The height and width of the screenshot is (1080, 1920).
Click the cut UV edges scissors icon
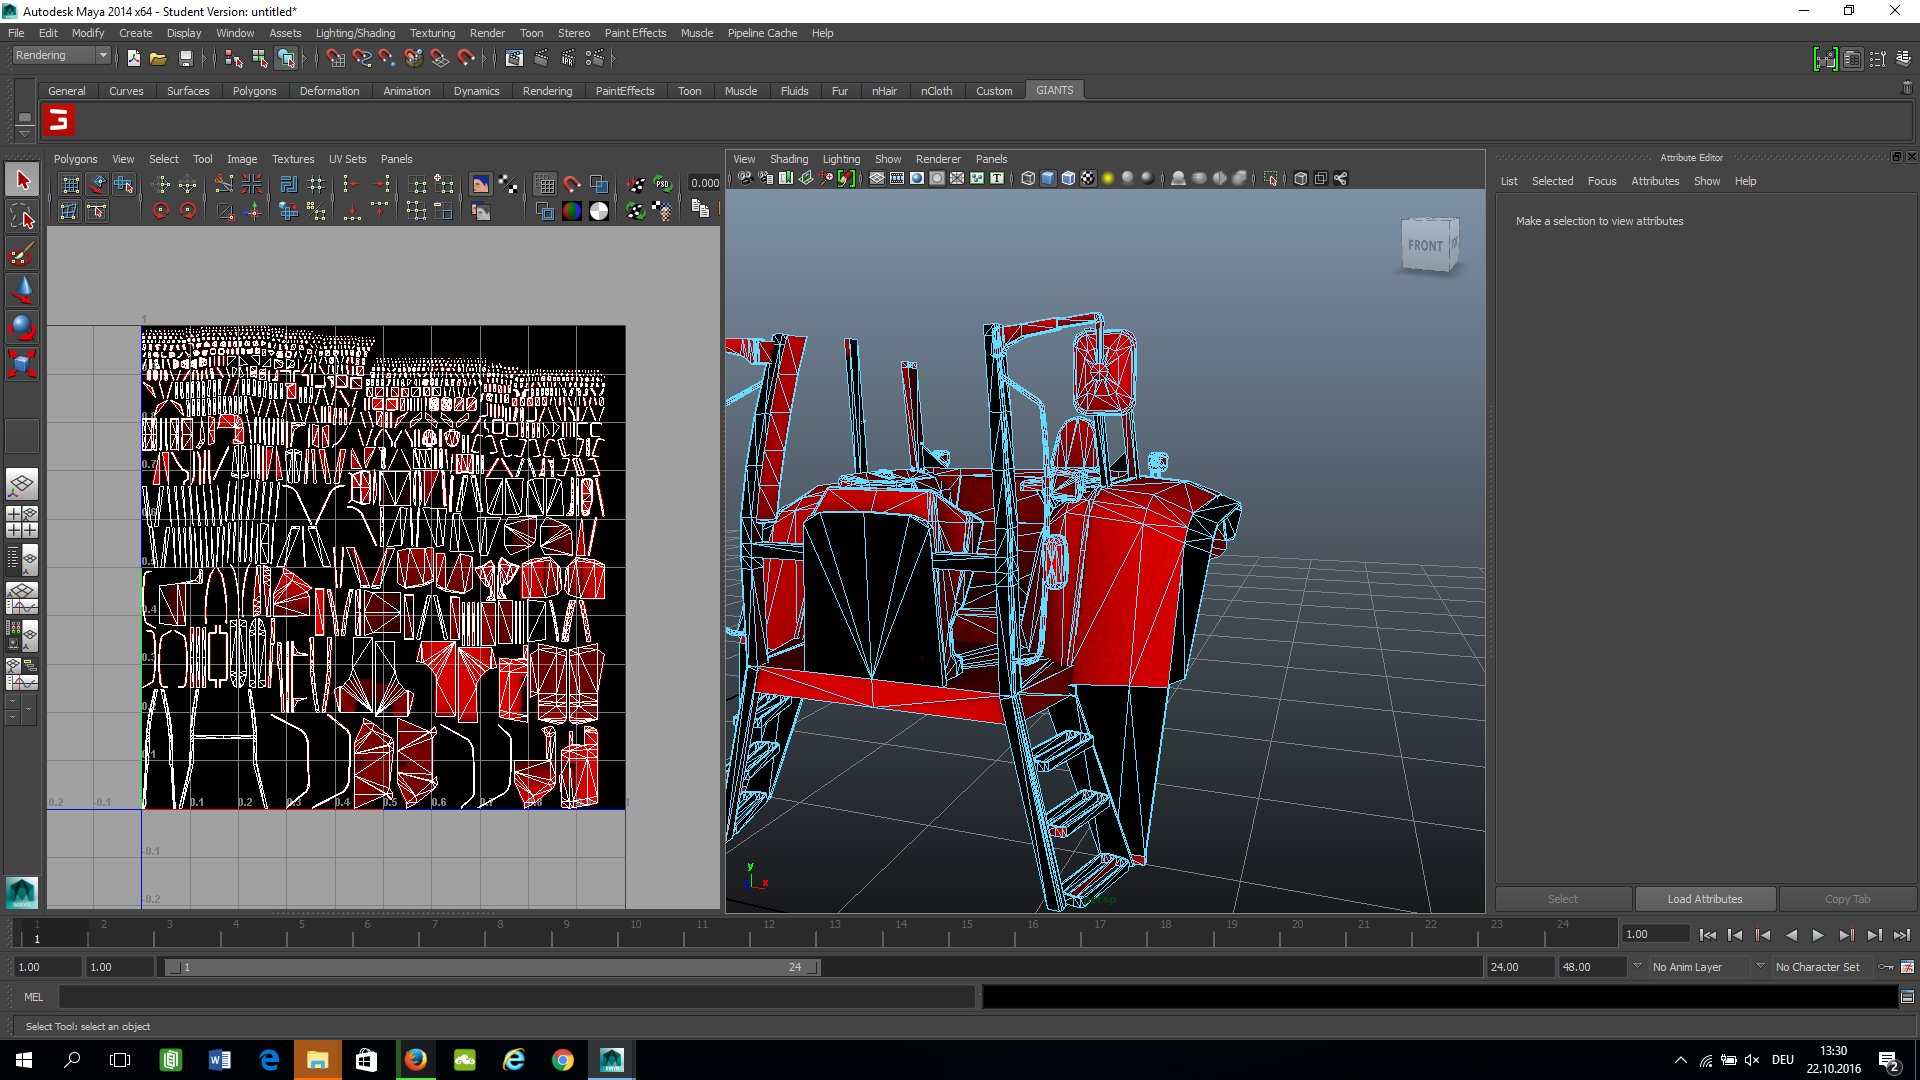pos(223,184)
